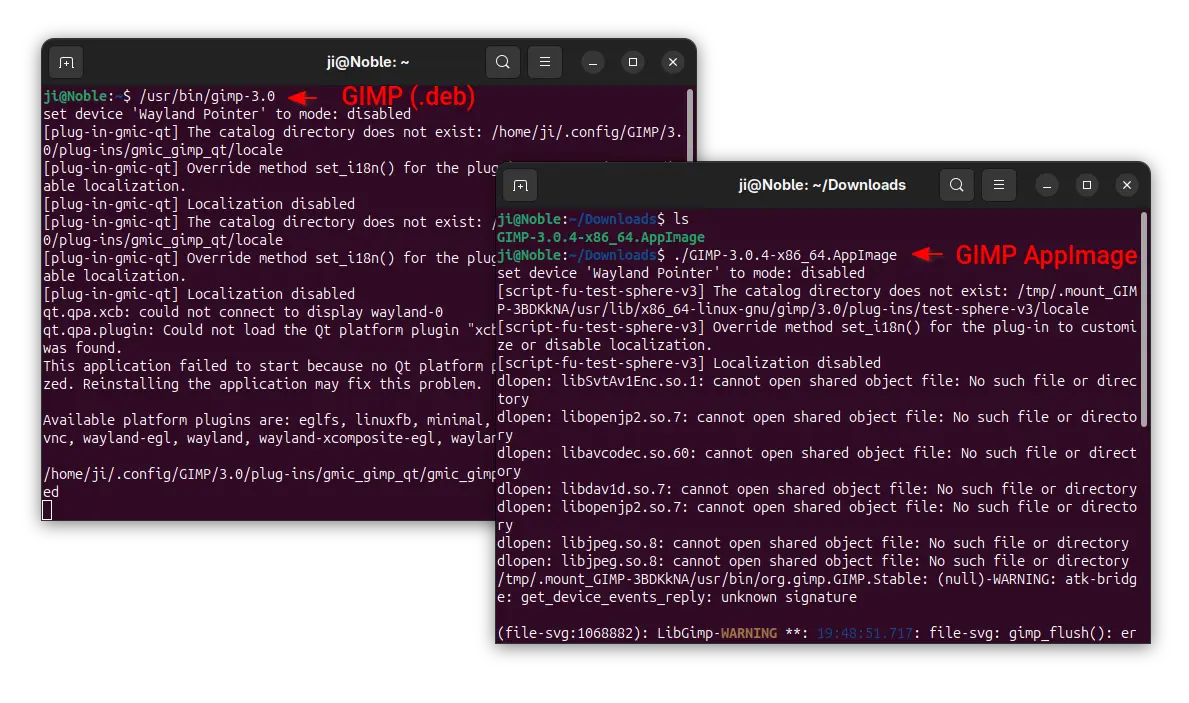Click title 'ji@Noble: ~' of back terminal
This screenshot has width=1189, height=703.
point(368,62)
